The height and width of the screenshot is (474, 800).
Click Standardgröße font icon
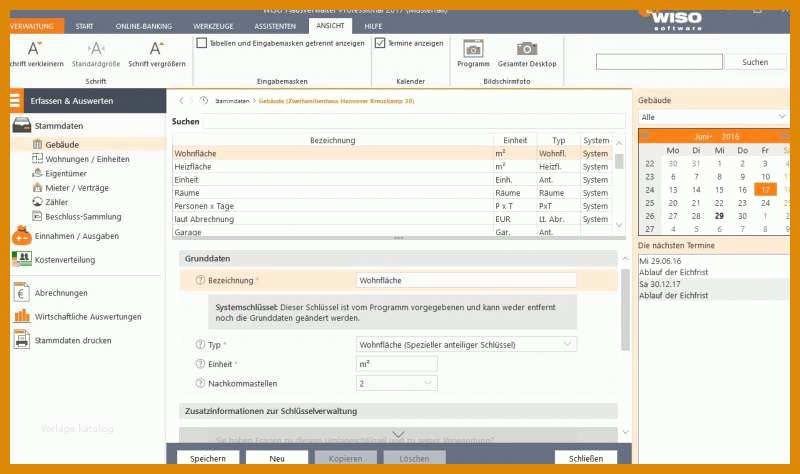click(96, 48)
